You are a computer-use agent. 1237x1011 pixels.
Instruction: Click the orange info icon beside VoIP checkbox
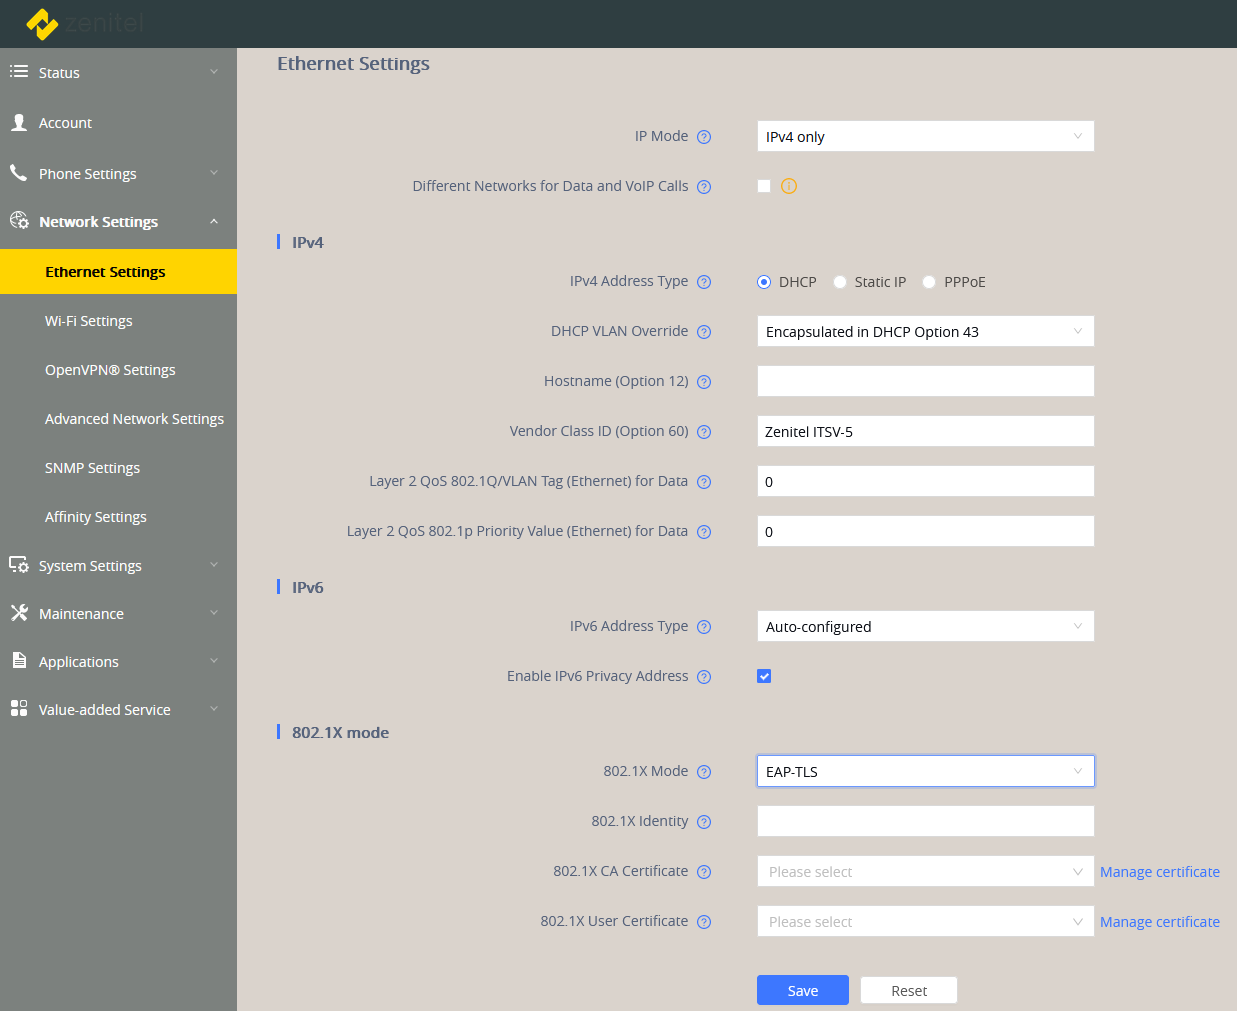pyautogui.click(x=789, y=186)
